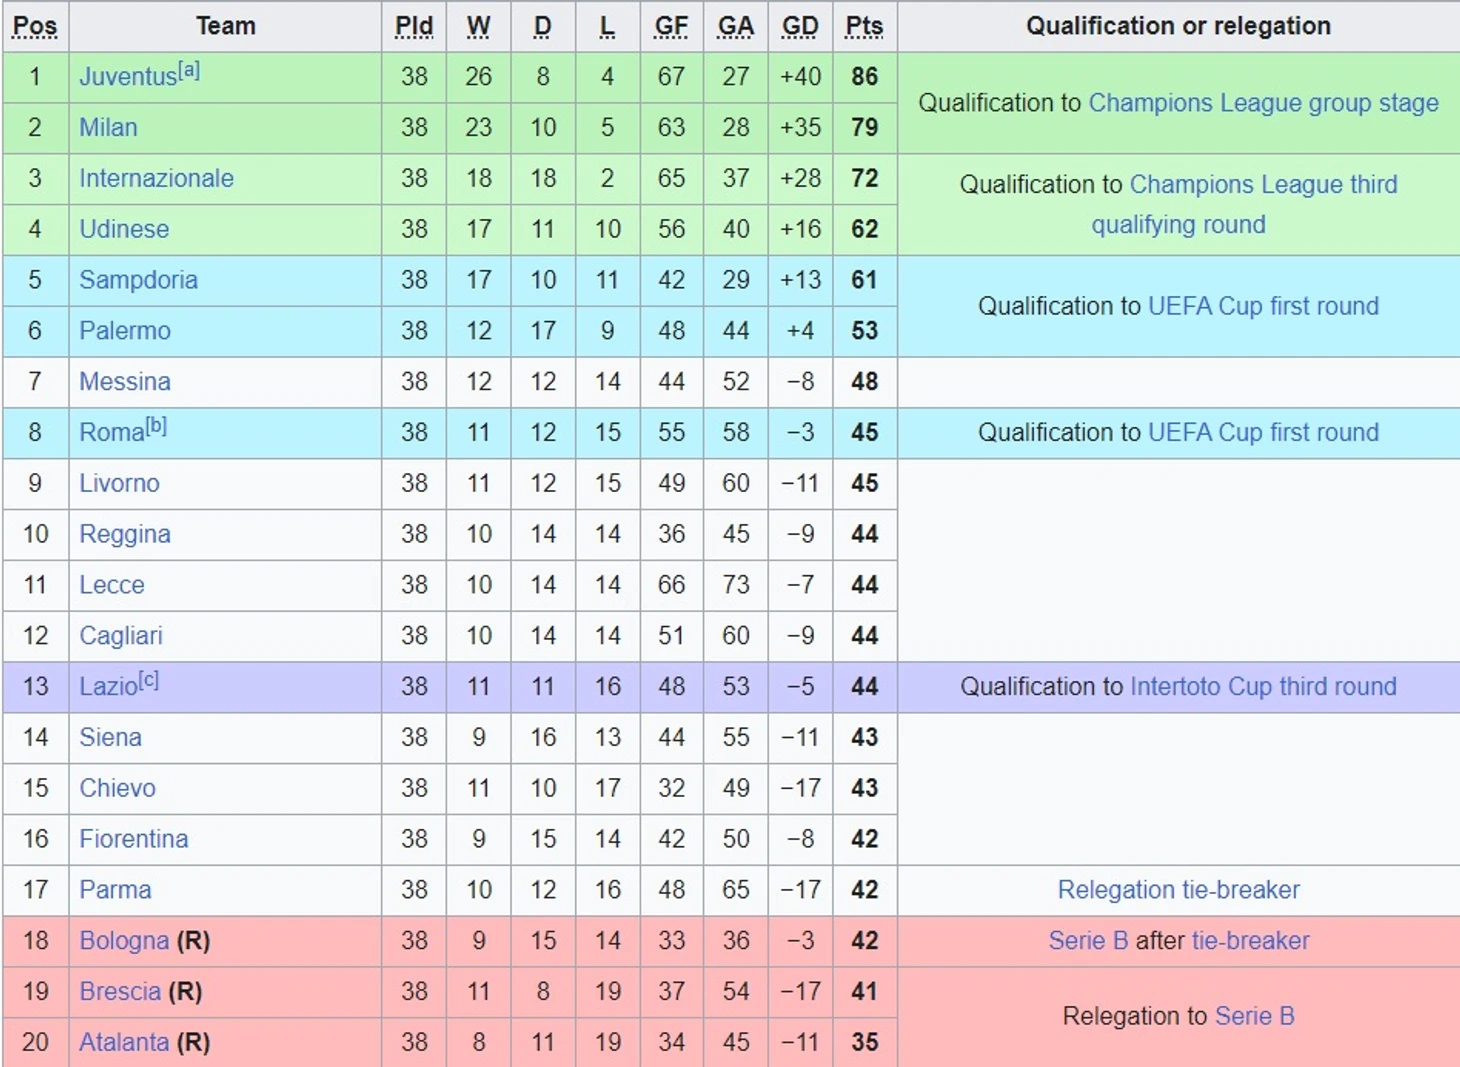The width and height of the screenshot is (1460, 1067).
Task: Click the GD column header abbreviation
Action: [800, 27]
